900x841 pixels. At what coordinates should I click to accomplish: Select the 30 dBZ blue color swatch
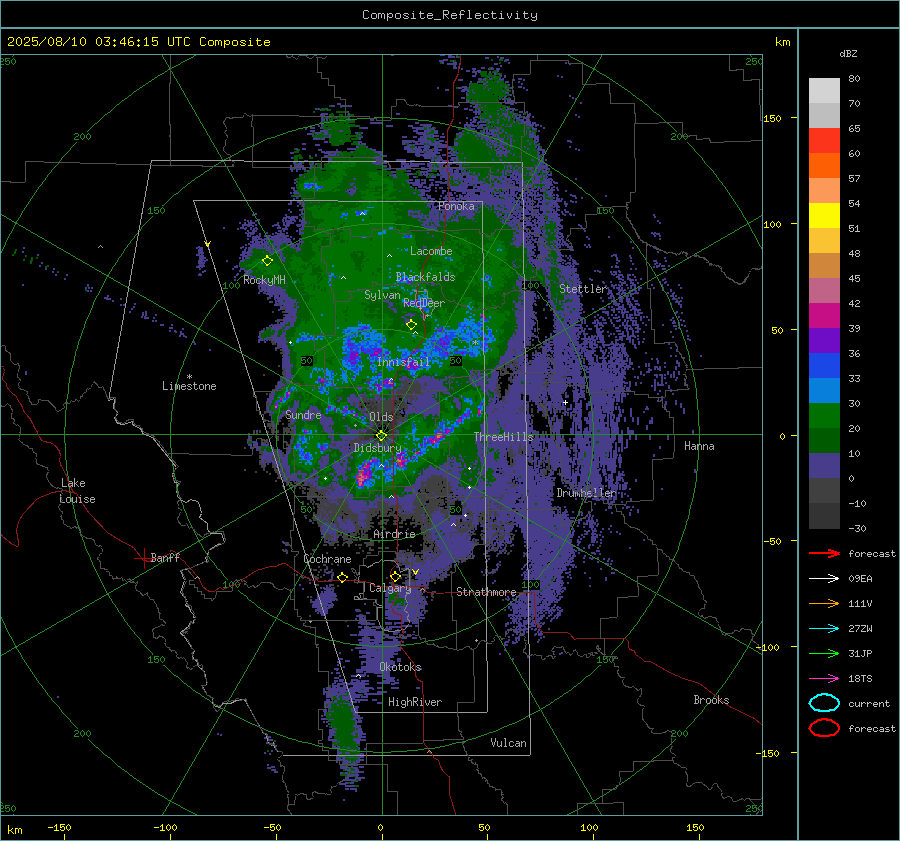click(824, 390)
